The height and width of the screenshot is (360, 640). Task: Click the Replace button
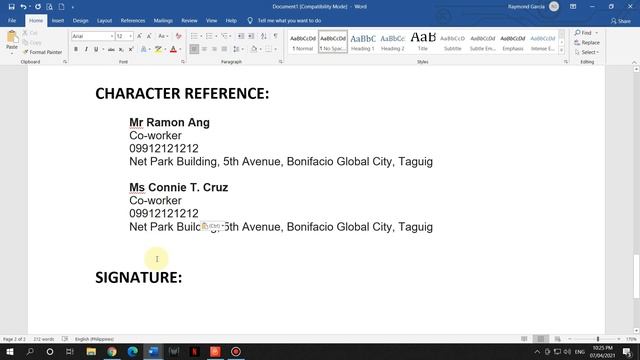pyautogui.click(x=587, y=42)
